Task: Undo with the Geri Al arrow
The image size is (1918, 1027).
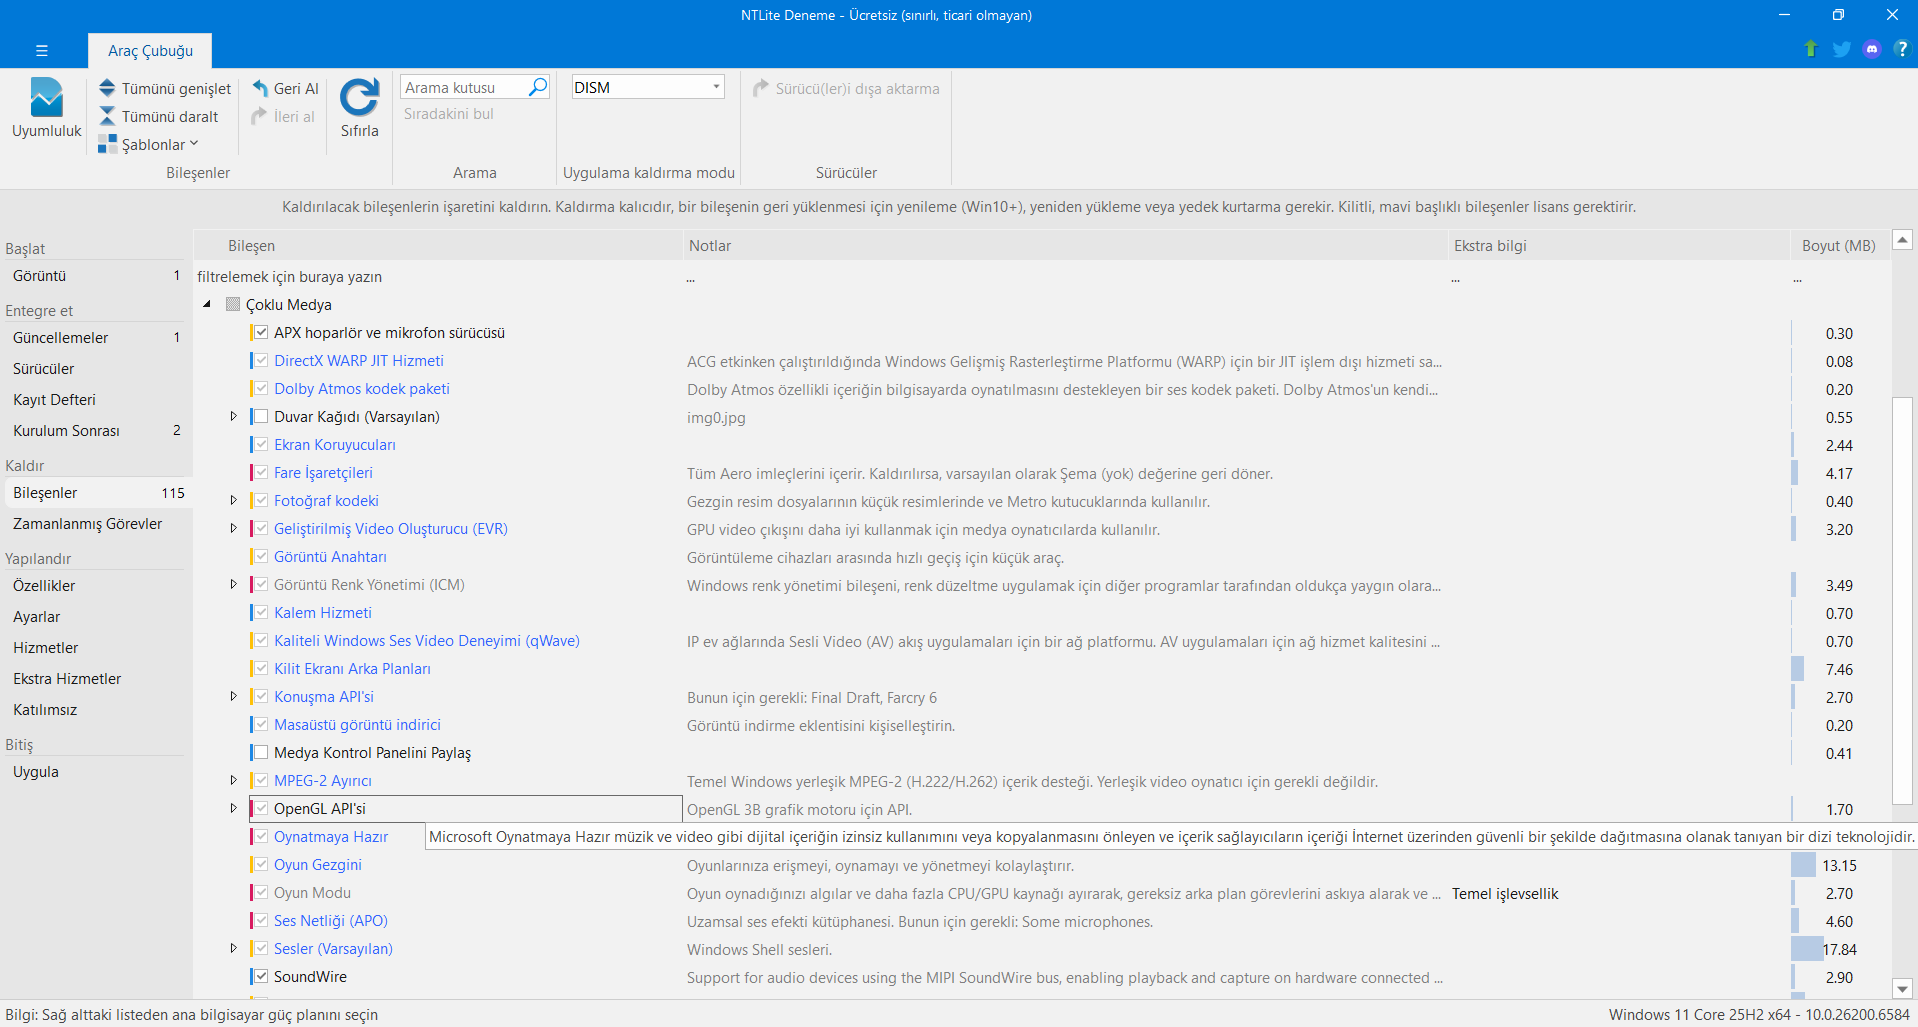Action: 260,88
